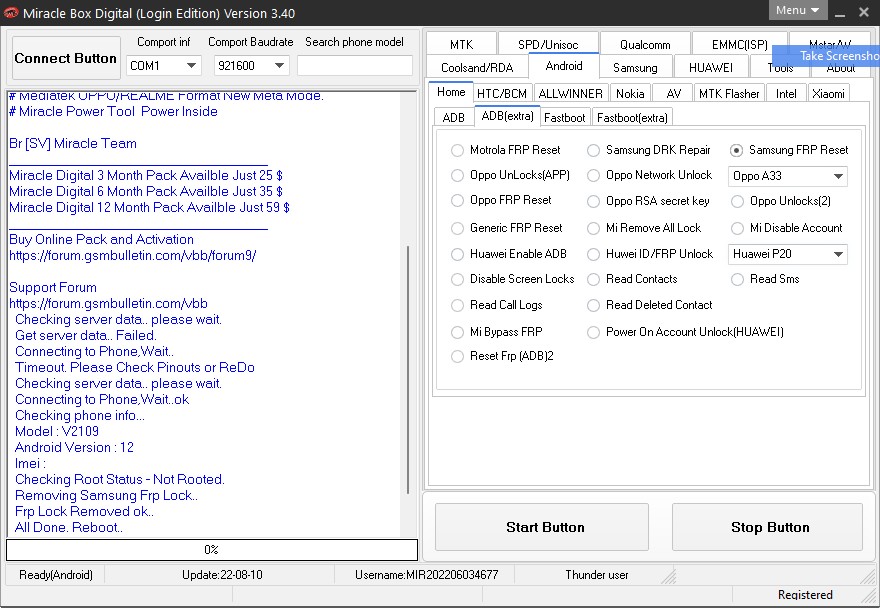Viewport: 880px width, 608px height.
Task: Open the Comport inf COM1 dropdown
Action: 163,66
